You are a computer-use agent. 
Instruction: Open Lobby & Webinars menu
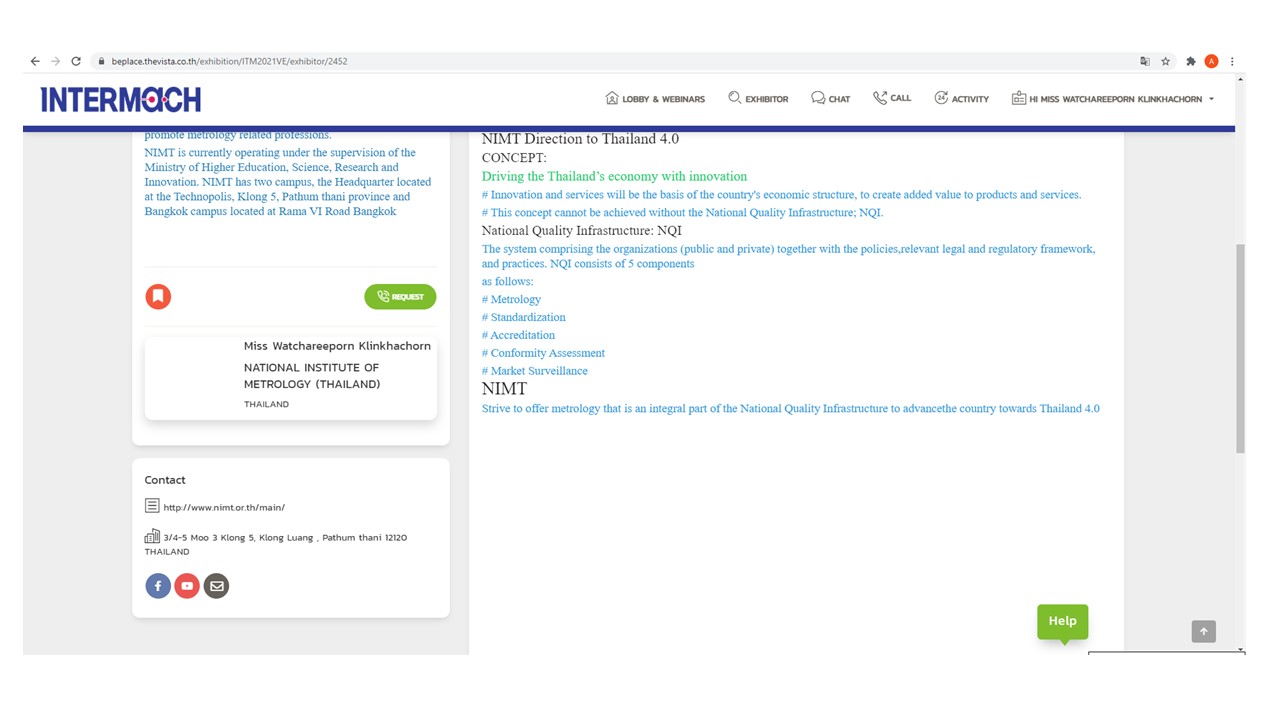coord(655,99)
